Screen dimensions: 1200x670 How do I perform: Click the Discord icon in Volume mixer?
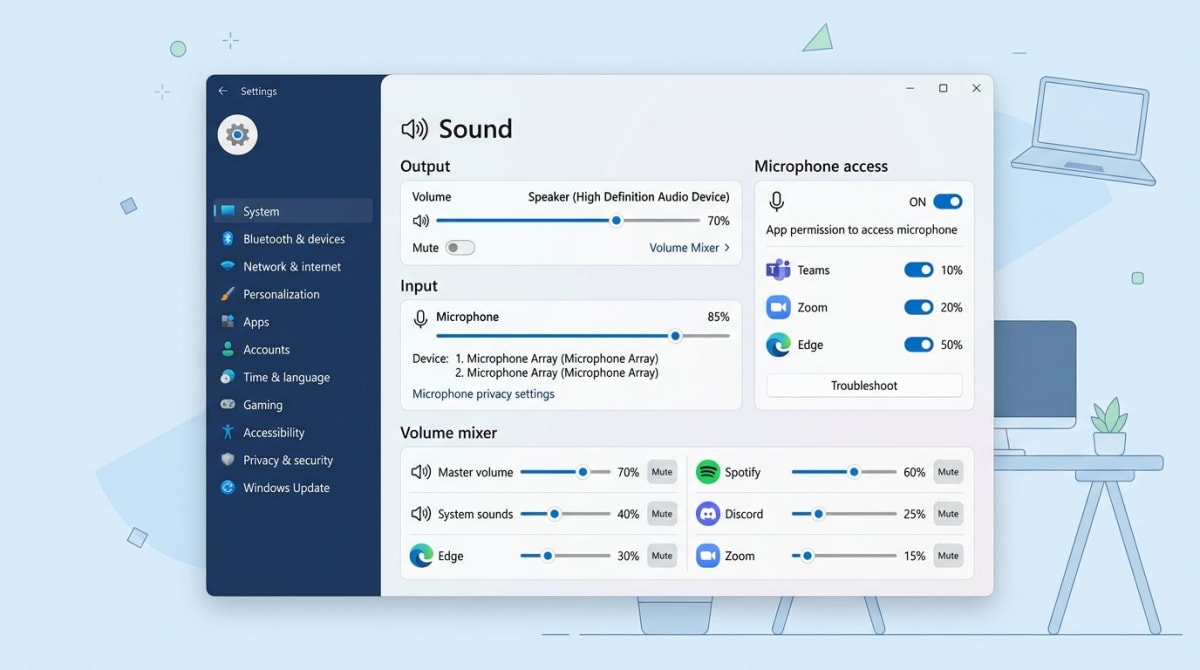tap(709, 513)
